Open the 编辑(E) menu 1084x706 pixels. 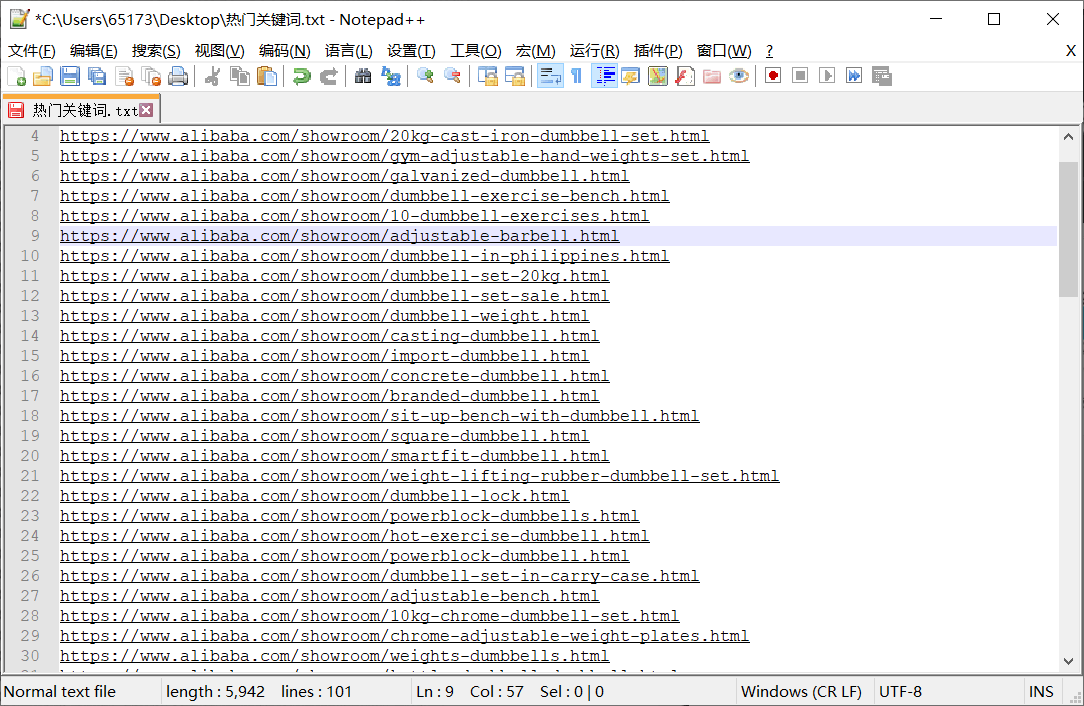coord(93,50)
